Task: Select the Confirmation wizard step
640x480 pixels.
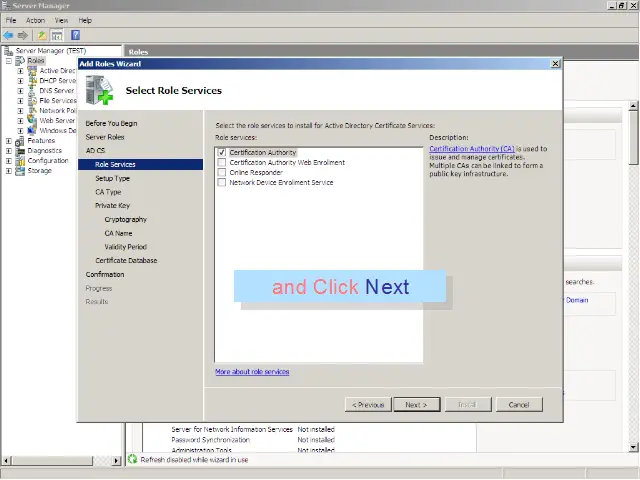Action: pos(105,274)
